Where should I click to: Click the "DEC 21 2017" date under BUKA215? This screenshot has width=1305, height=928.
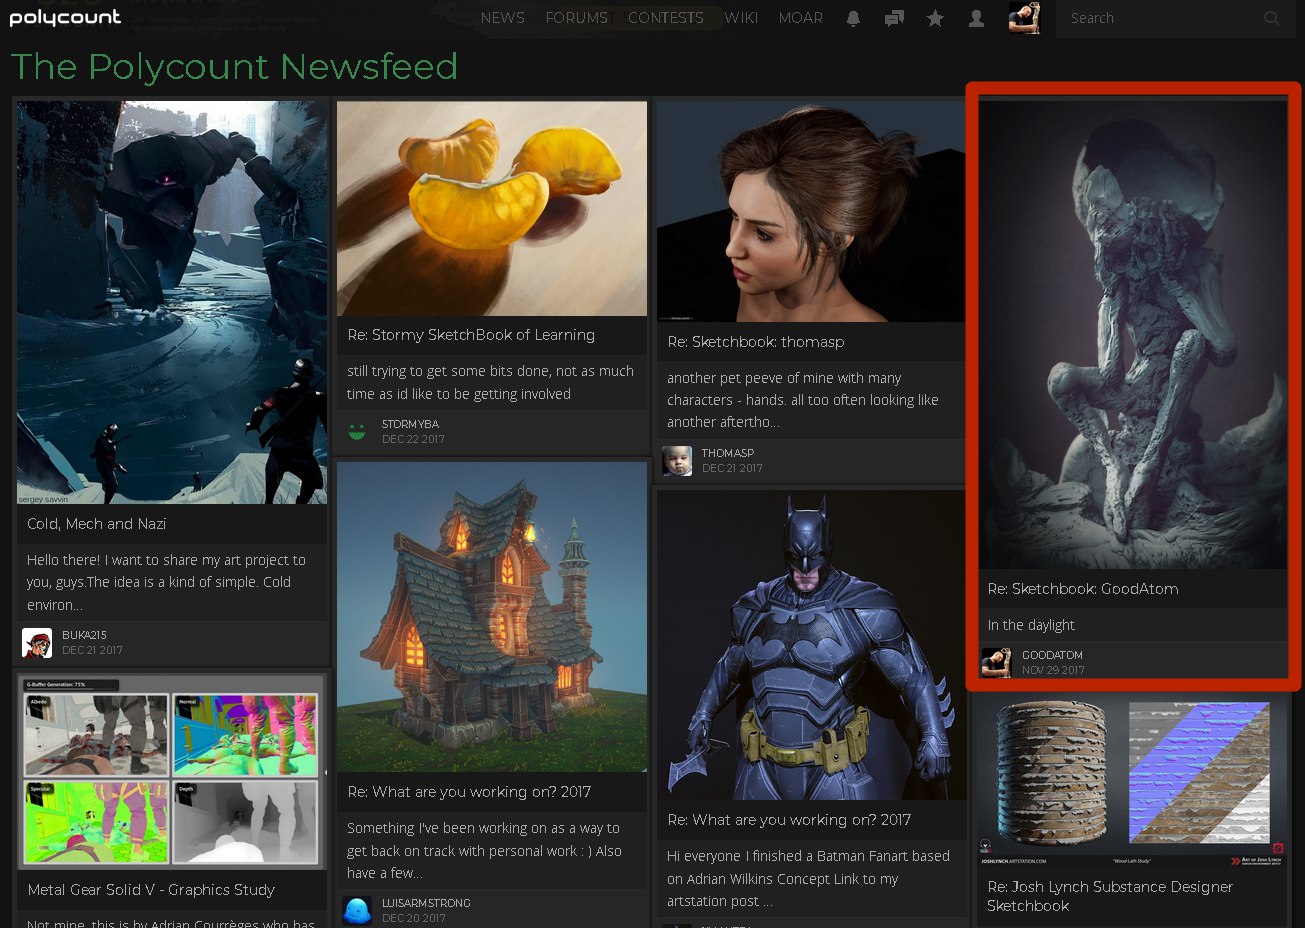[x=92, y=650]
